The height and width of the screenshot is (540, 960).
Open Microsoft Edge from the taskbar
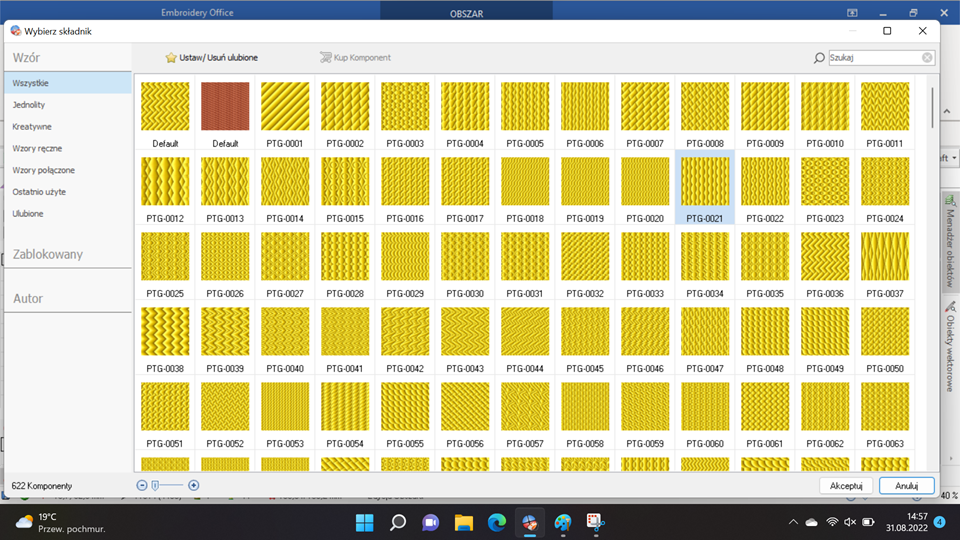497,522
